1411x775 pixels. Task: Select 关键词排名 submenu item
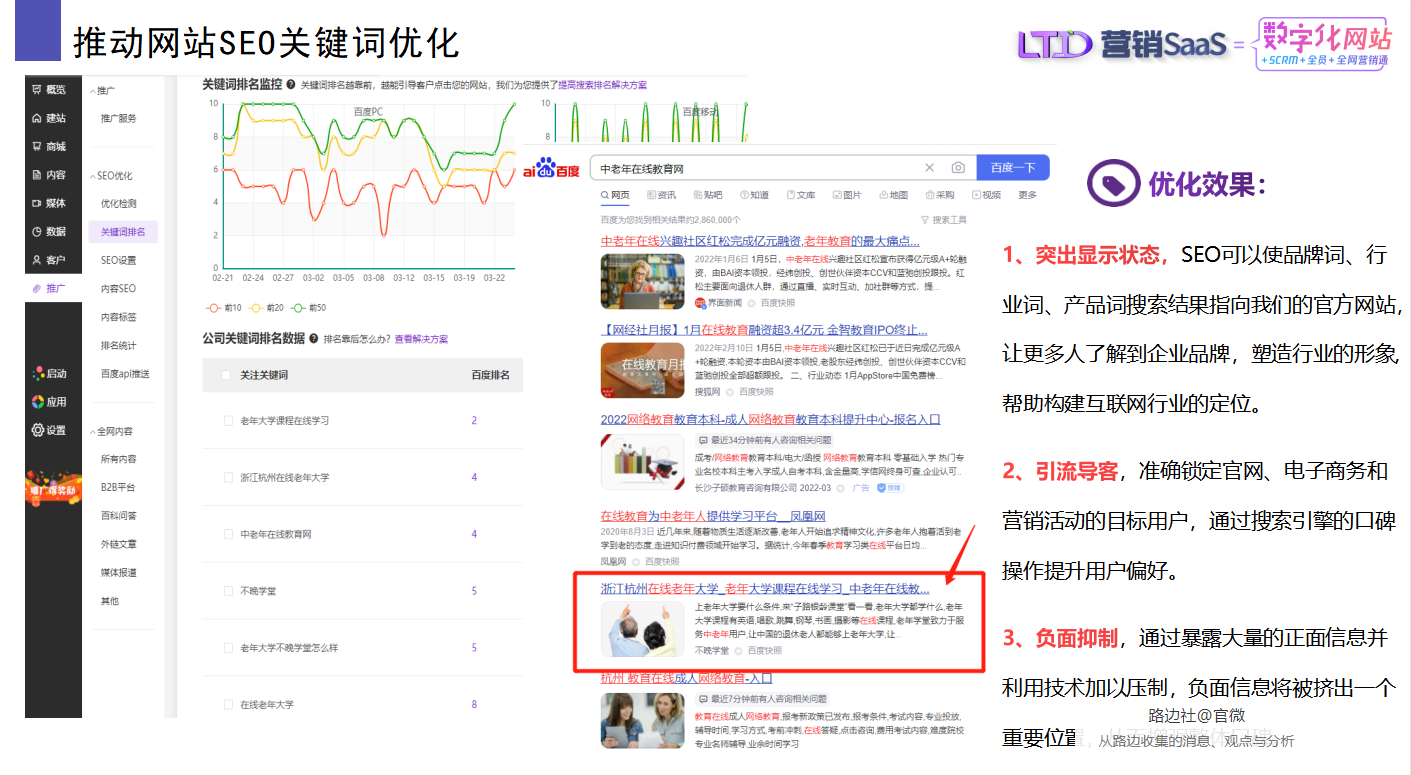click(x=123, y=232)
